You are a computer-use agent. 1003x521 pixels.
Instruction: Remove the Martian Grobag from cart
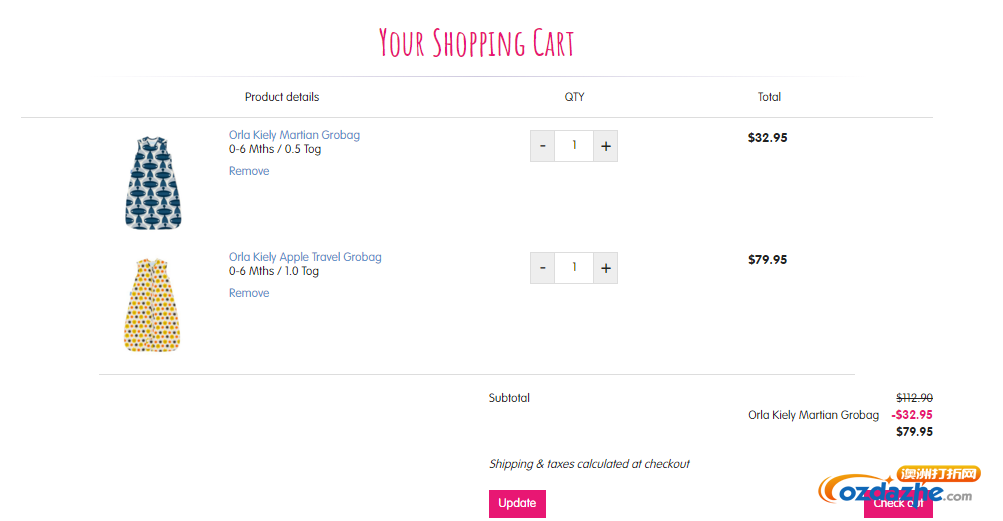pos(249,171)
